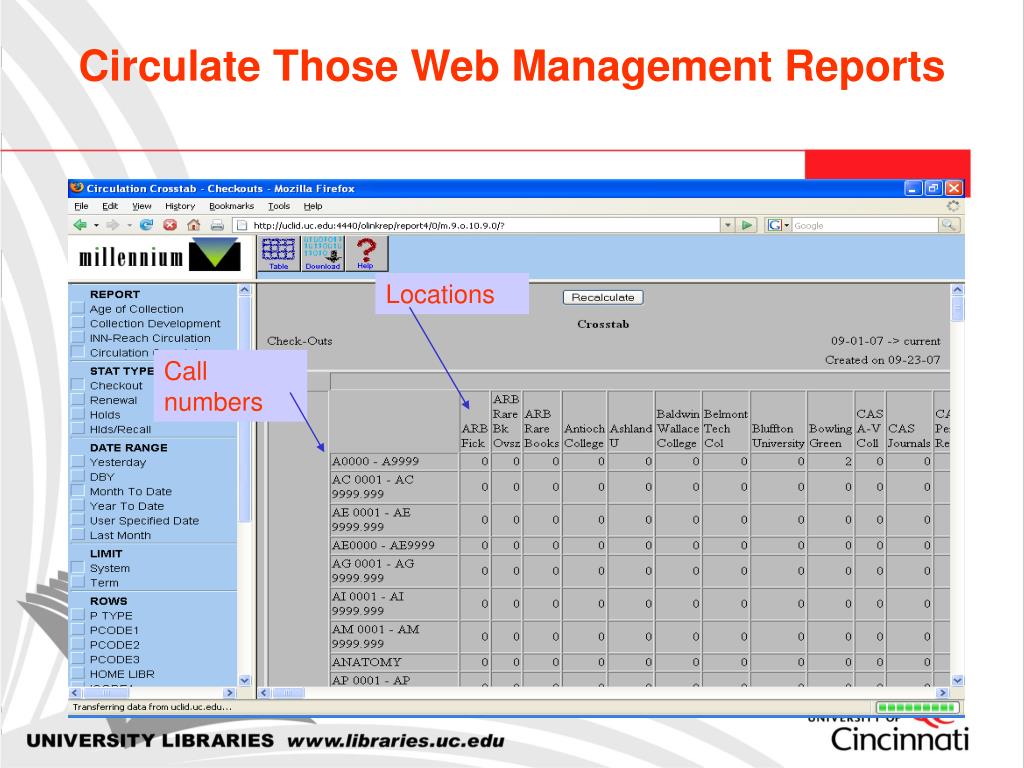The width and height of the screenshot is (1024, 768).
Task: Open the Forward button history dropdown arrow
Action: tap(129, 225)
